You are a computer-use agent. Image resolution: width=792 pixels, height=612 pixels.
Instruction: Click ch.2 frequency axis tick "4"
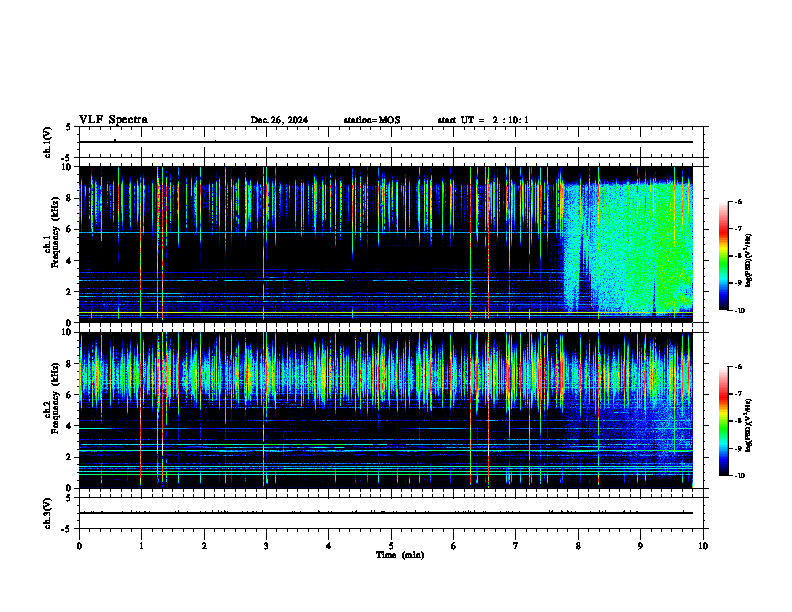pyautogui.click(x=70, y=426)
